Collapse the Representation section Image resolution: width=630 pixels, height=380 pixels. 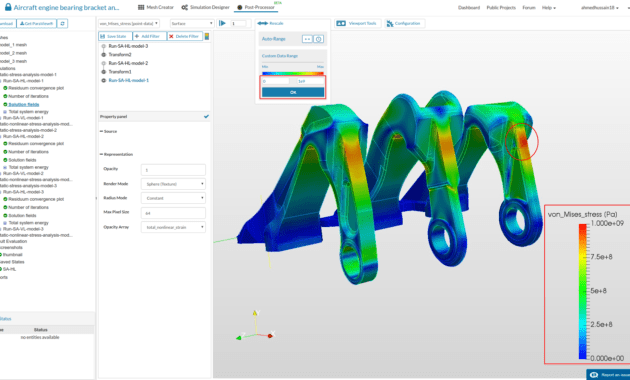(116, 154)
